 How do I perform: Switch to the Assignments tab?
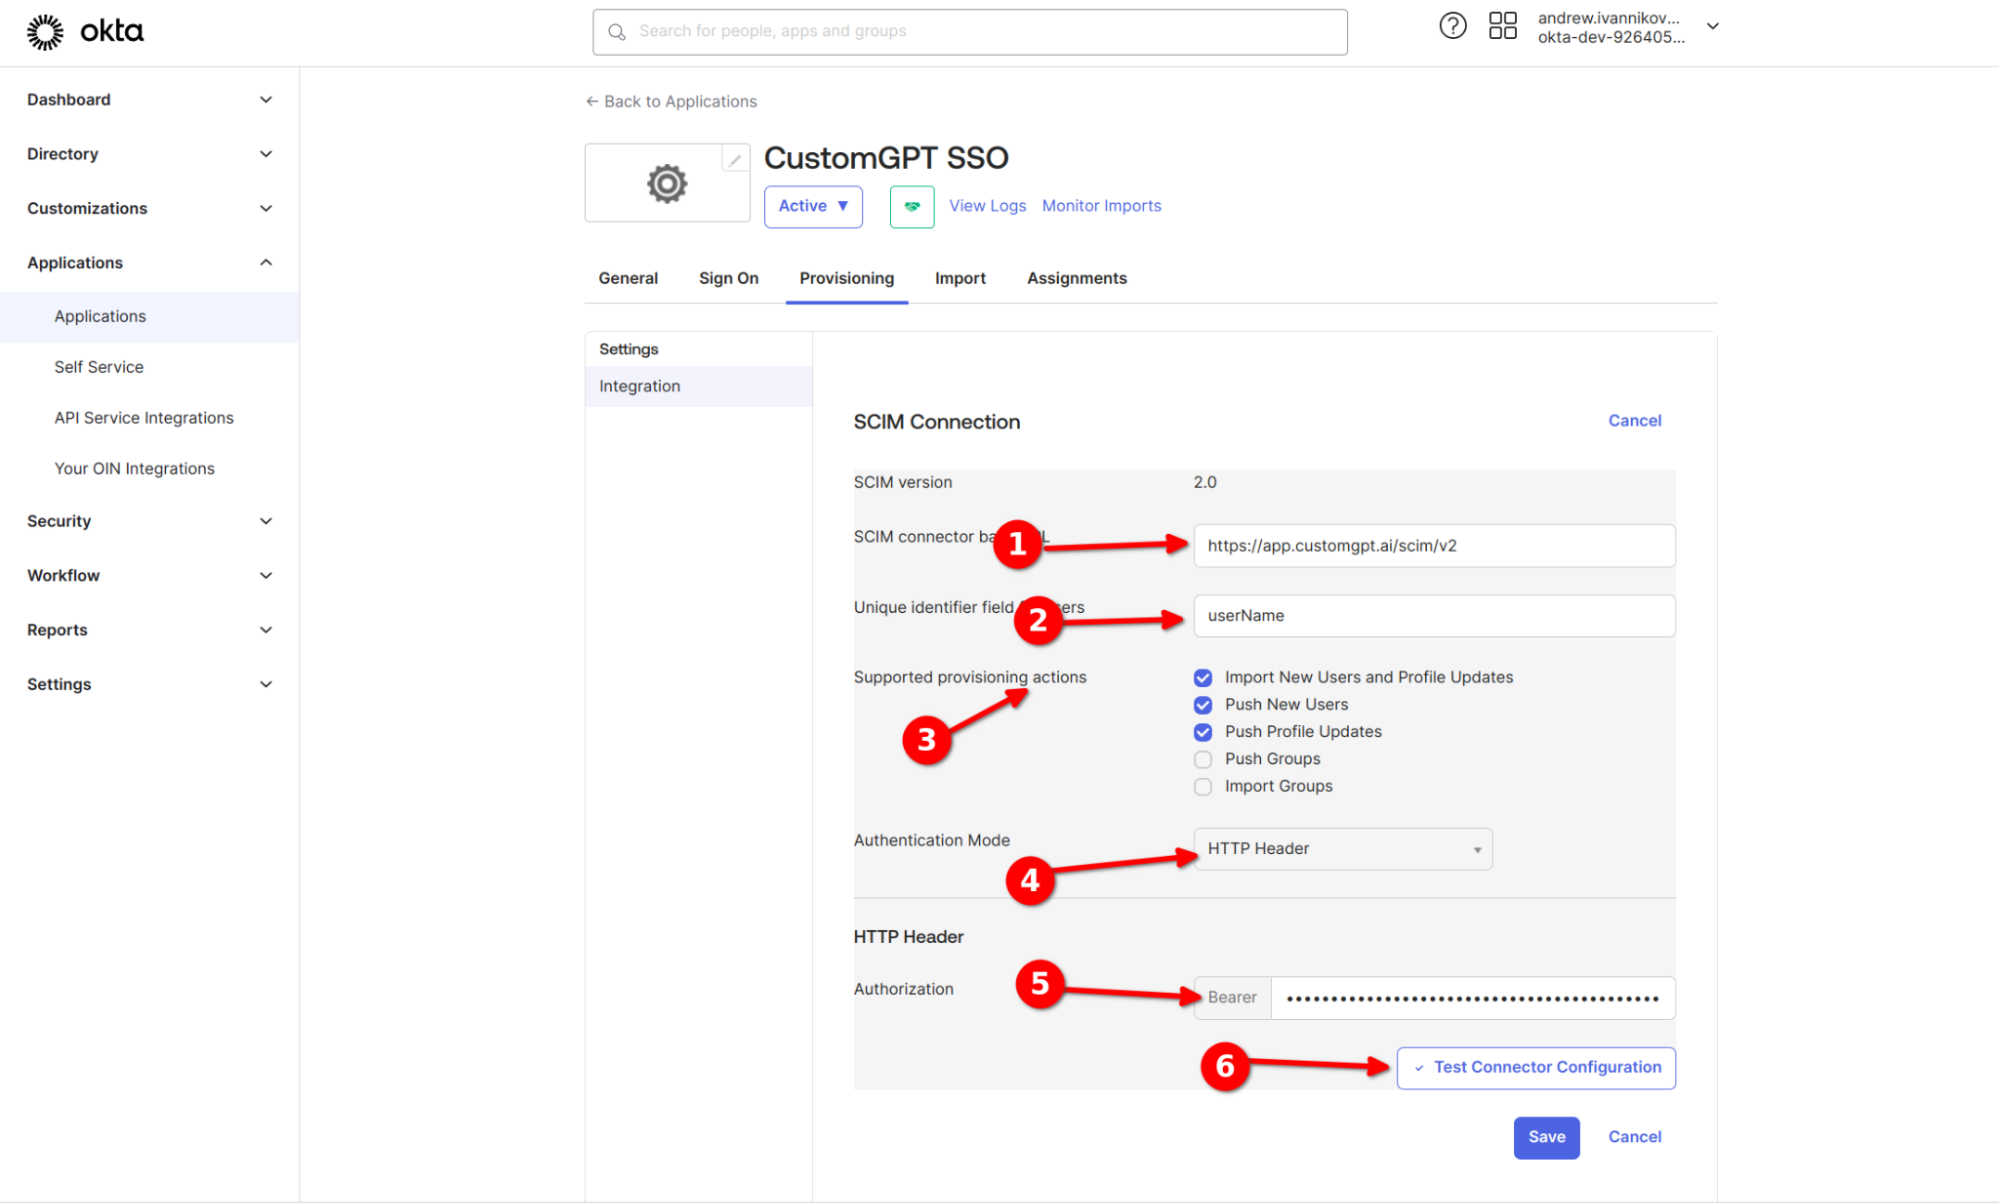(1076, 278)
